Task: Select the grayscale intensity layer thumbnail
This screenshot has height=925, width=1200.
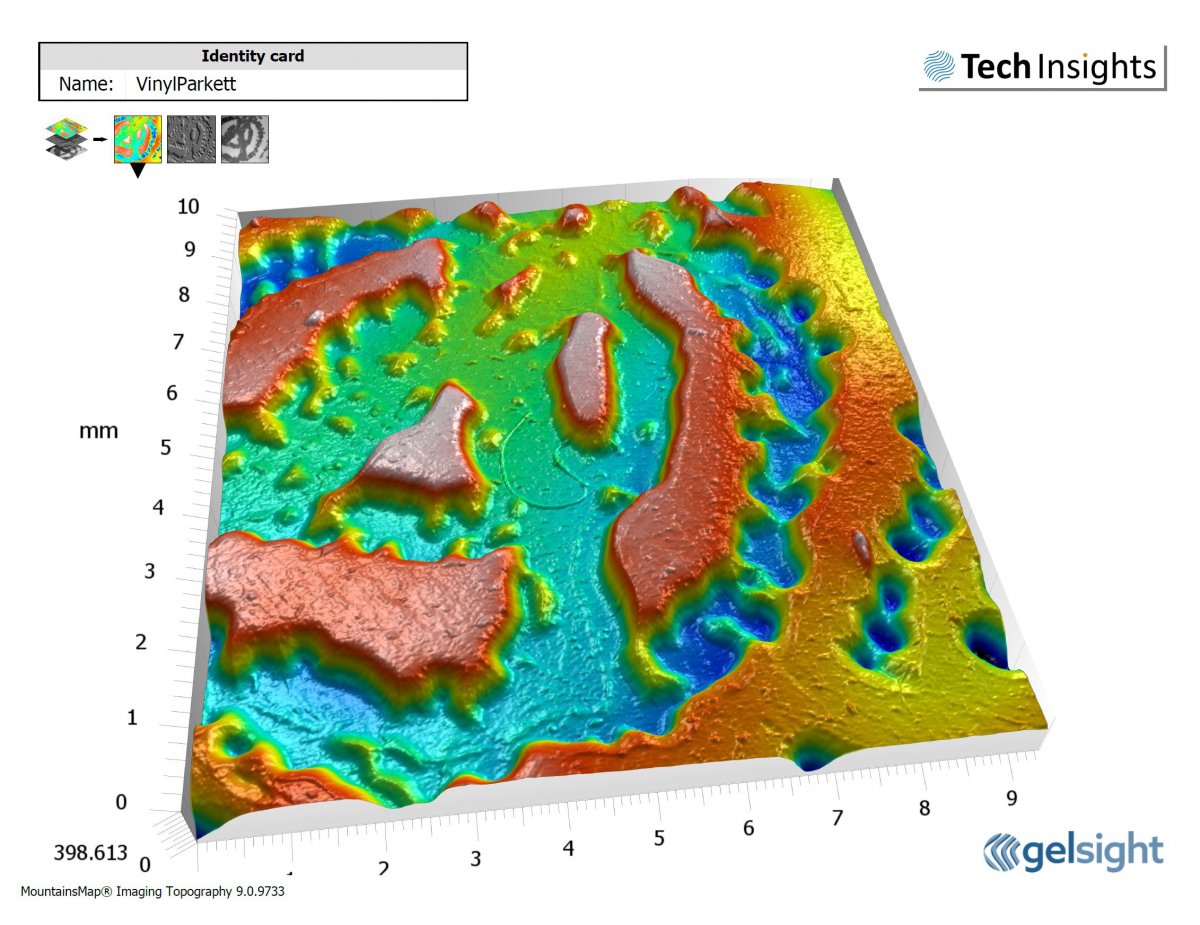Action: coord(245,139)
